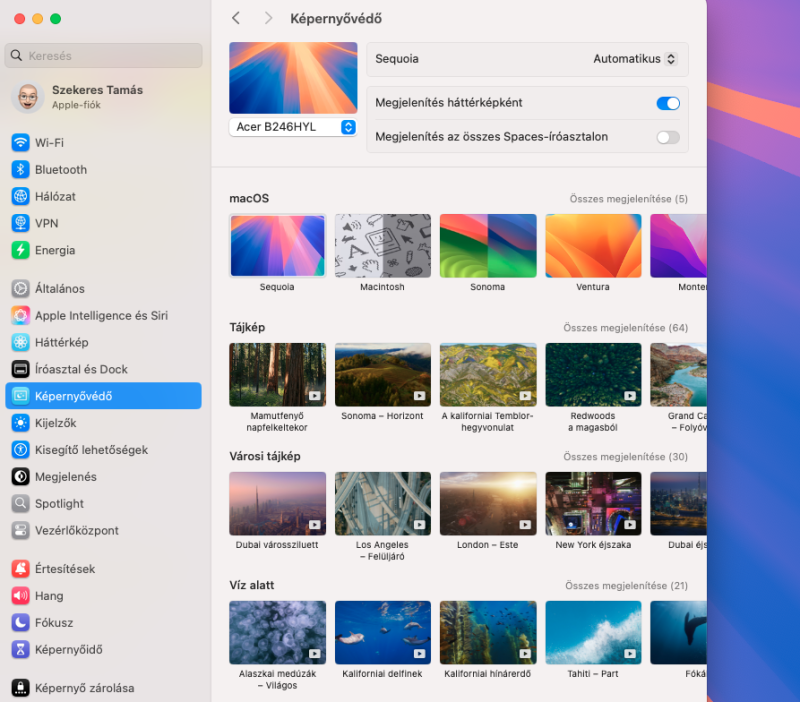The width and height of the screenshot is (800, 702).
Task: Select Spotlight label in the sidebar
Action: tap(59, 504)
